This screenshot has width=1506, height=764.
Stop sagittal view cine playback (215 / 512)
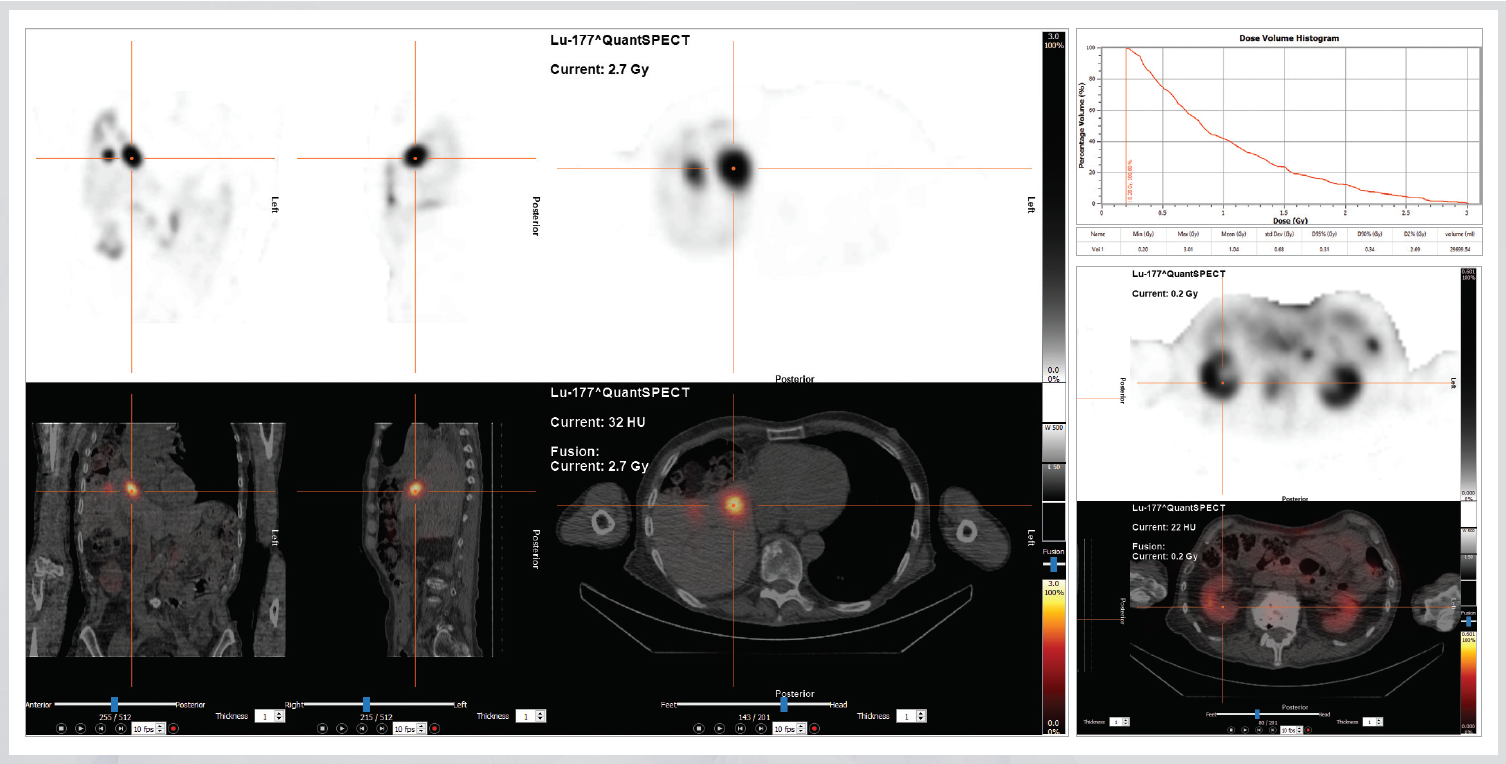322,728
